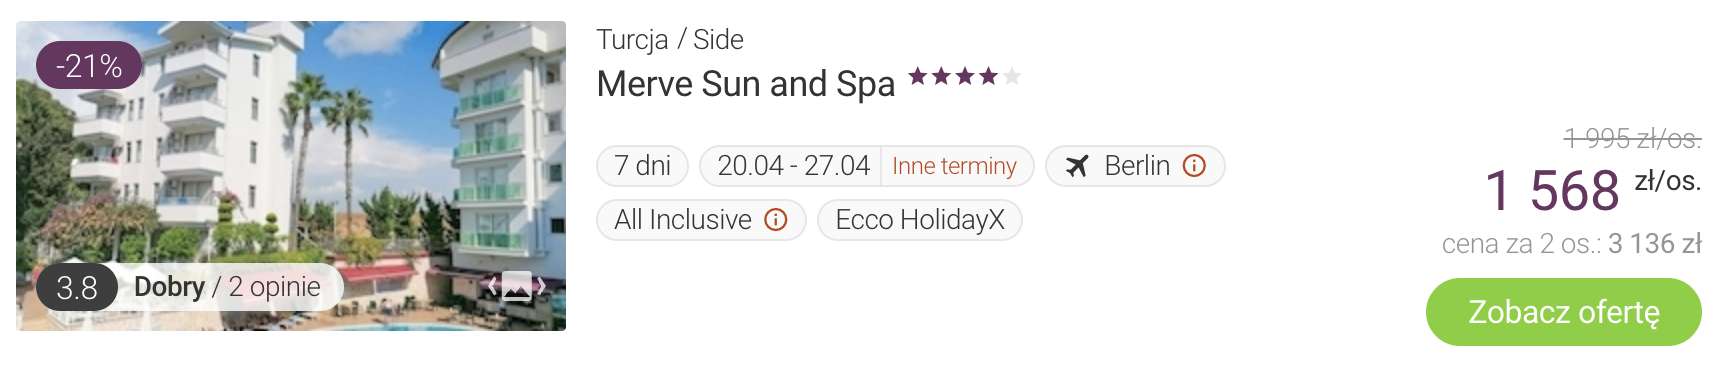Open the Merve Sun and Spa title
This screenshot has height=376, width=1722.
pos(746,84)
